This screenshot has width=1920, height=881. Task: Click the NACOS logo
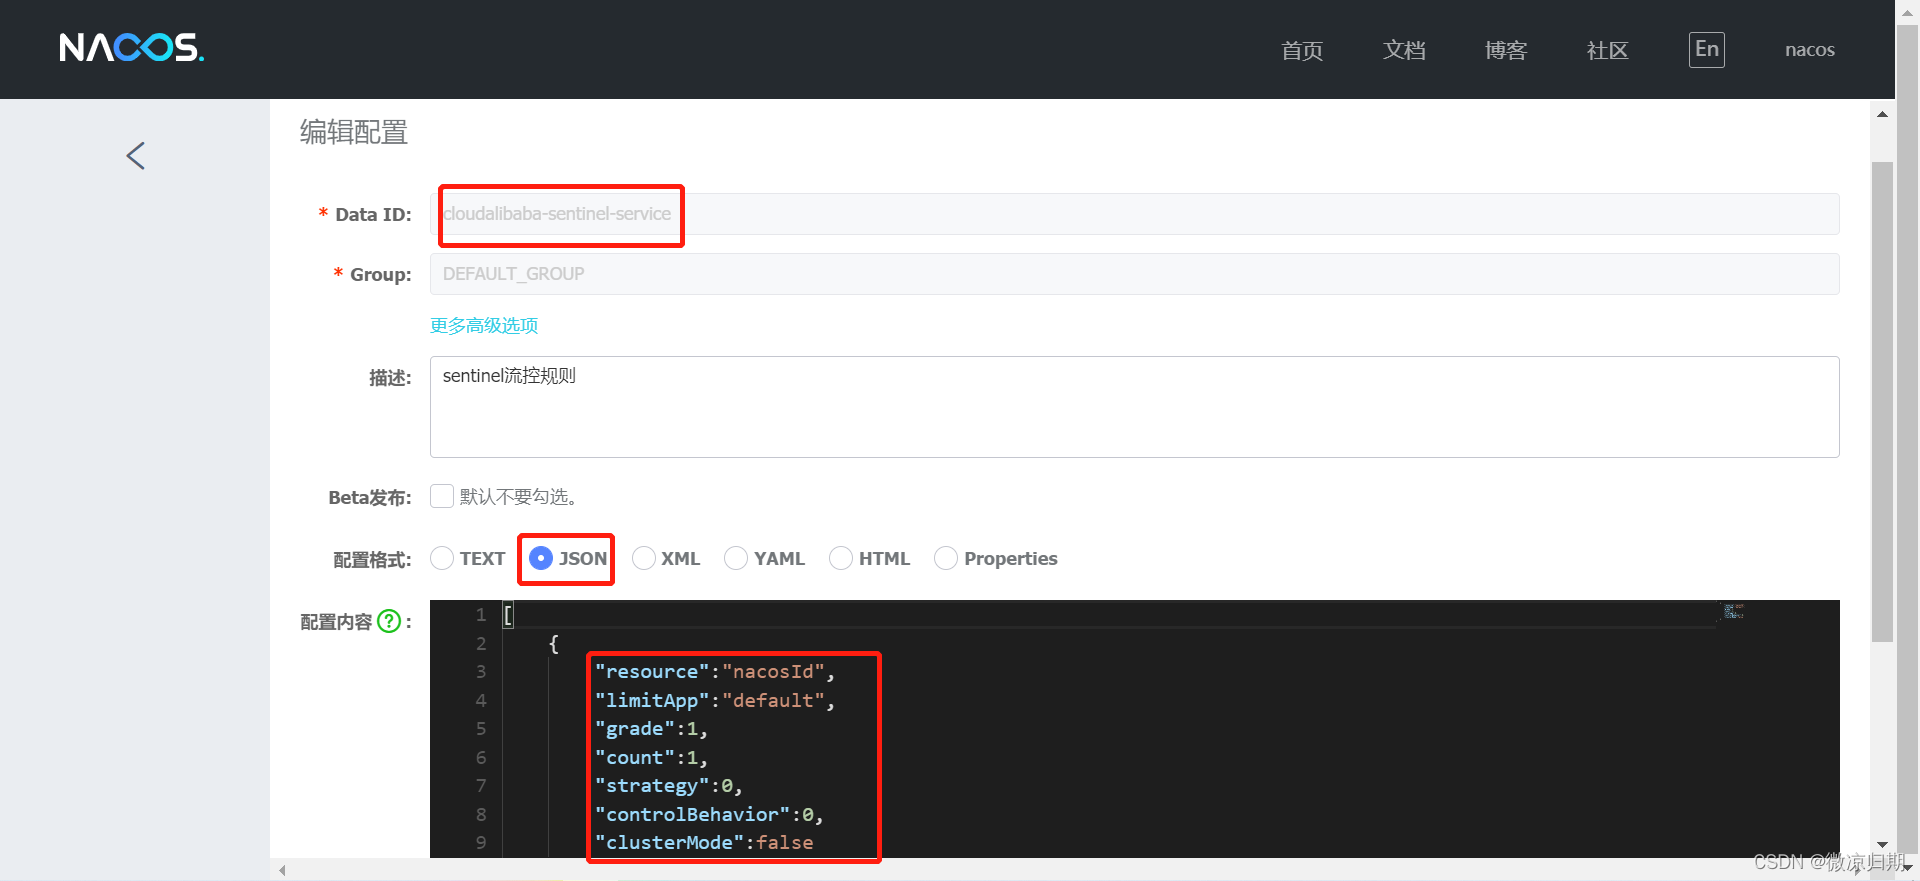click(131, 48)
